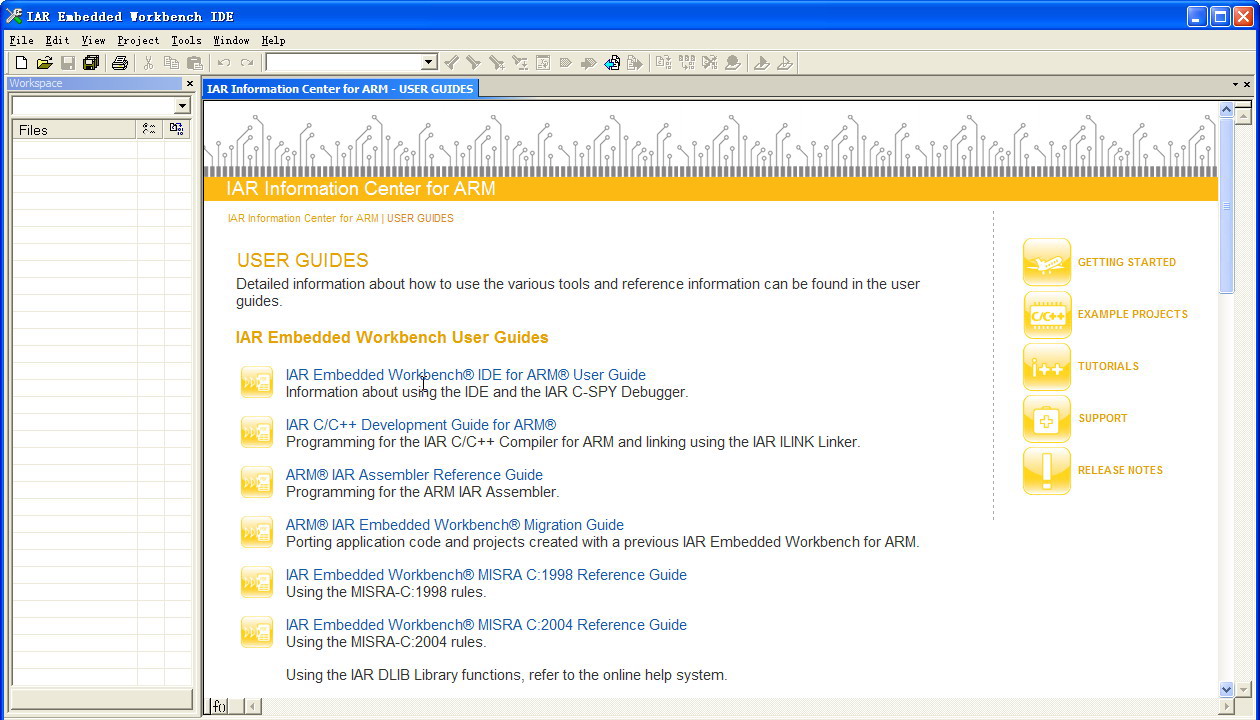
Task: Click breadcrumb IAR Information Center for ARM
Action: click(x=303, y=218)
